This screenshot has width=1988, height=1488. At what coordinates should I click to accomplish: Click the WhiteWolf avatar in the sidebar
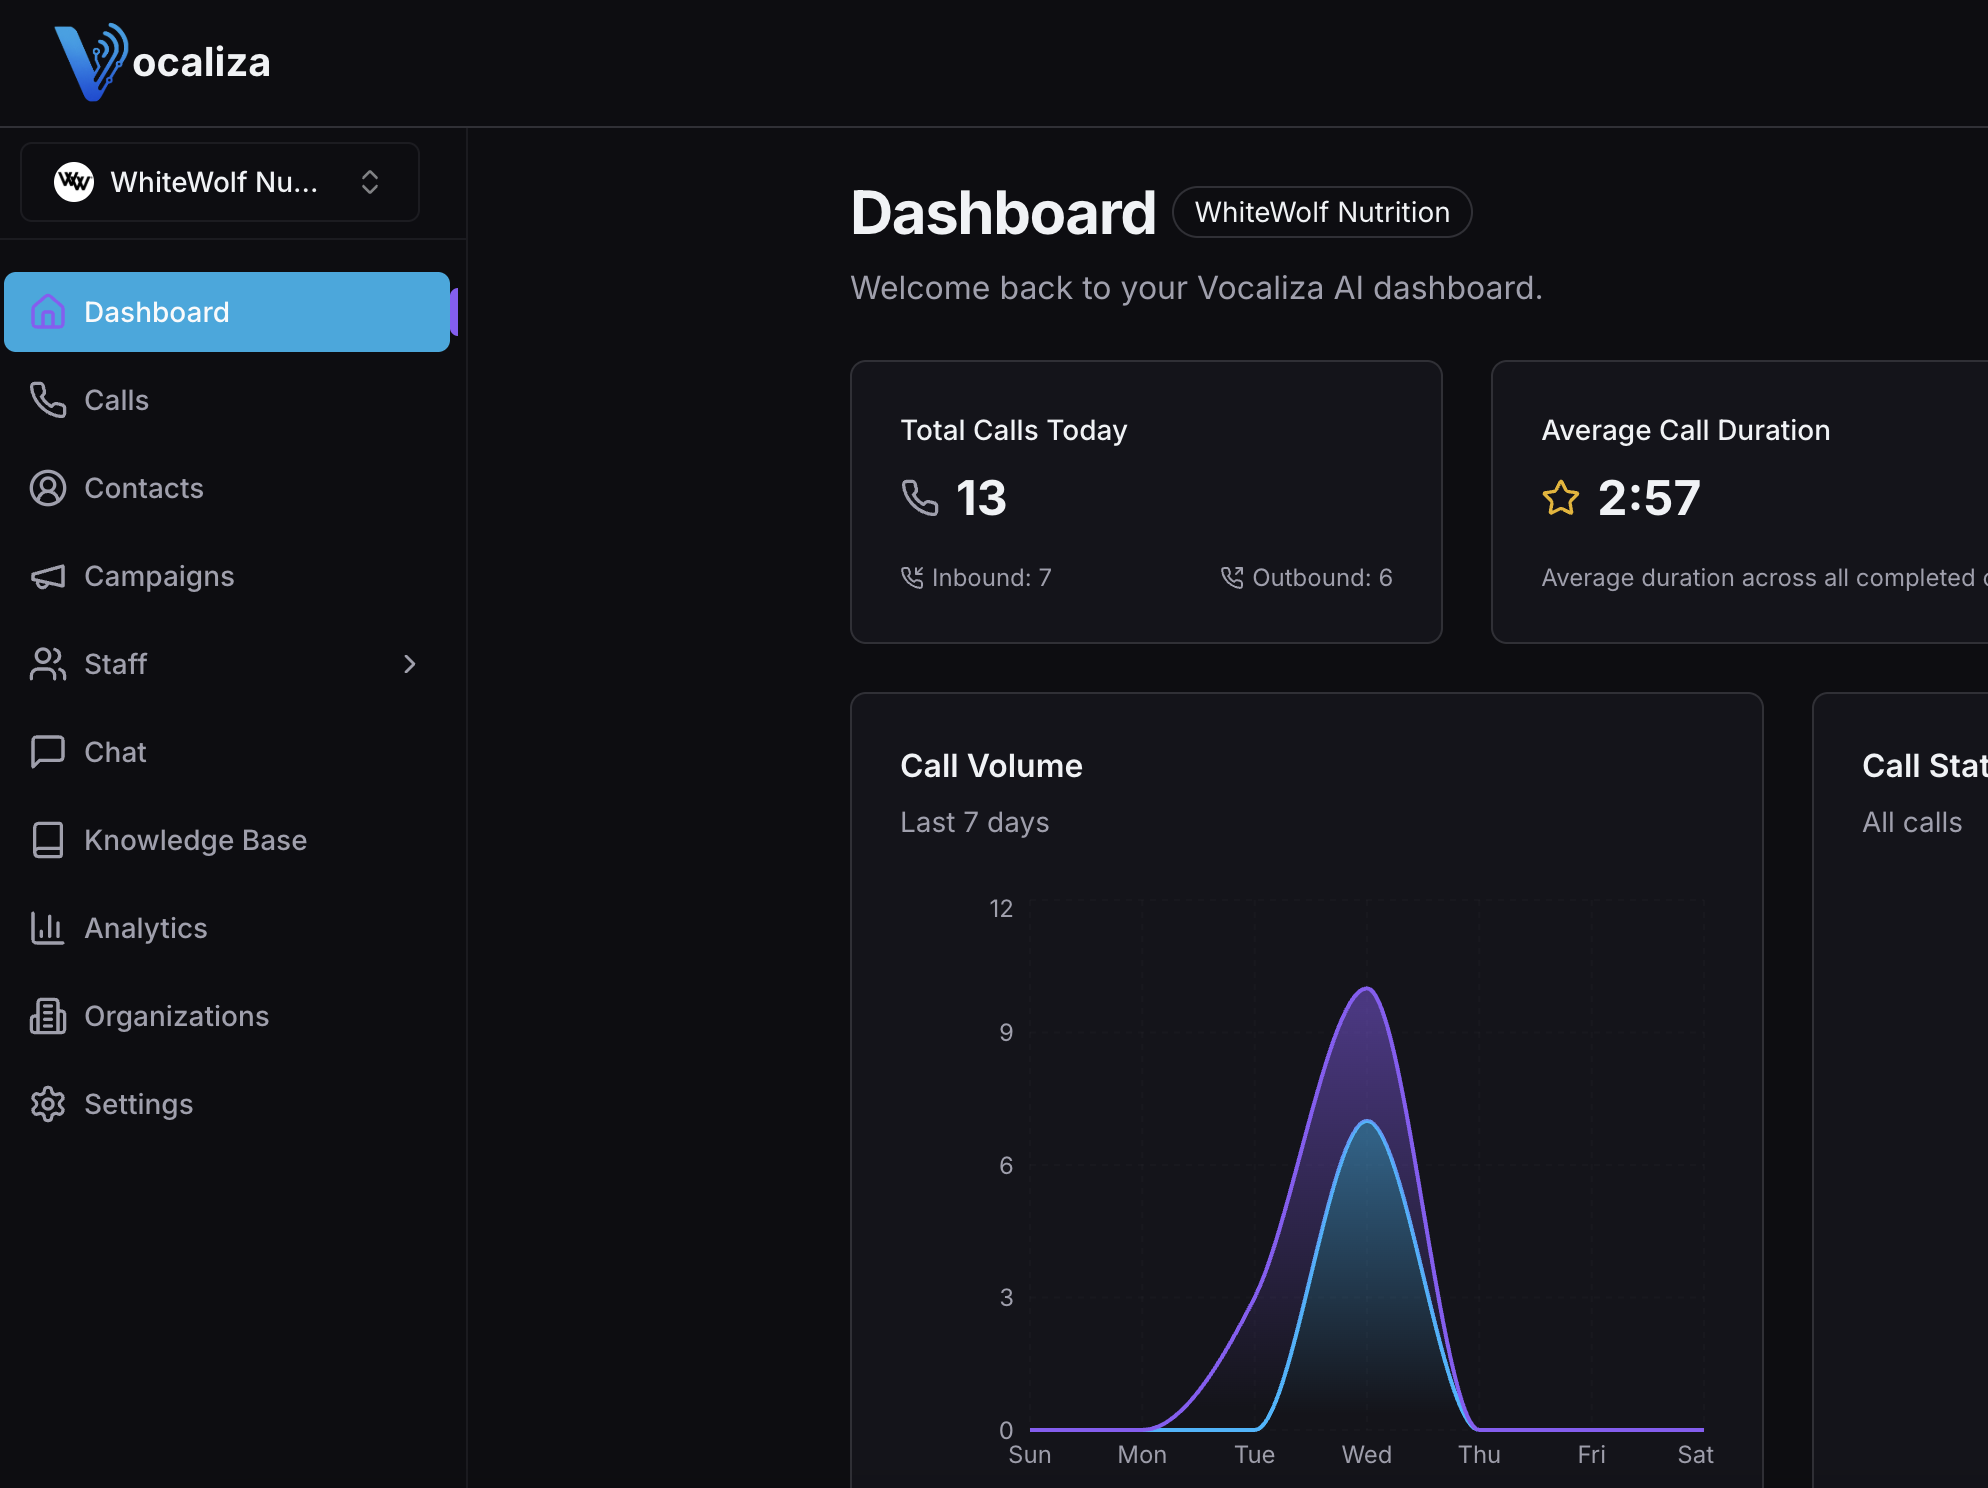(73, 182)
